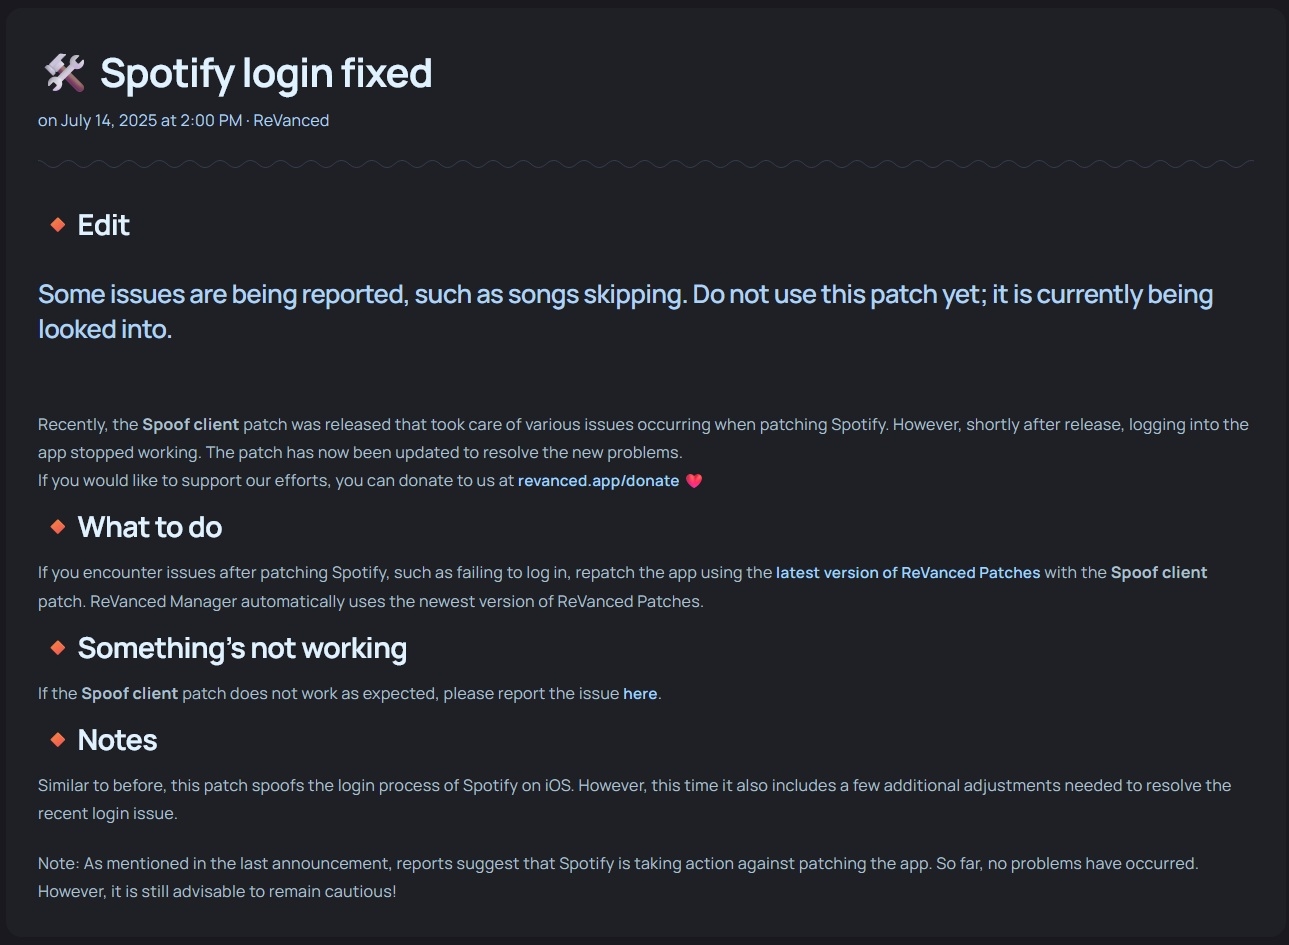The height and width of the screenshot is (945, 1289).
Task: Click the wavy divider line under header
Action: click(645, 163)
